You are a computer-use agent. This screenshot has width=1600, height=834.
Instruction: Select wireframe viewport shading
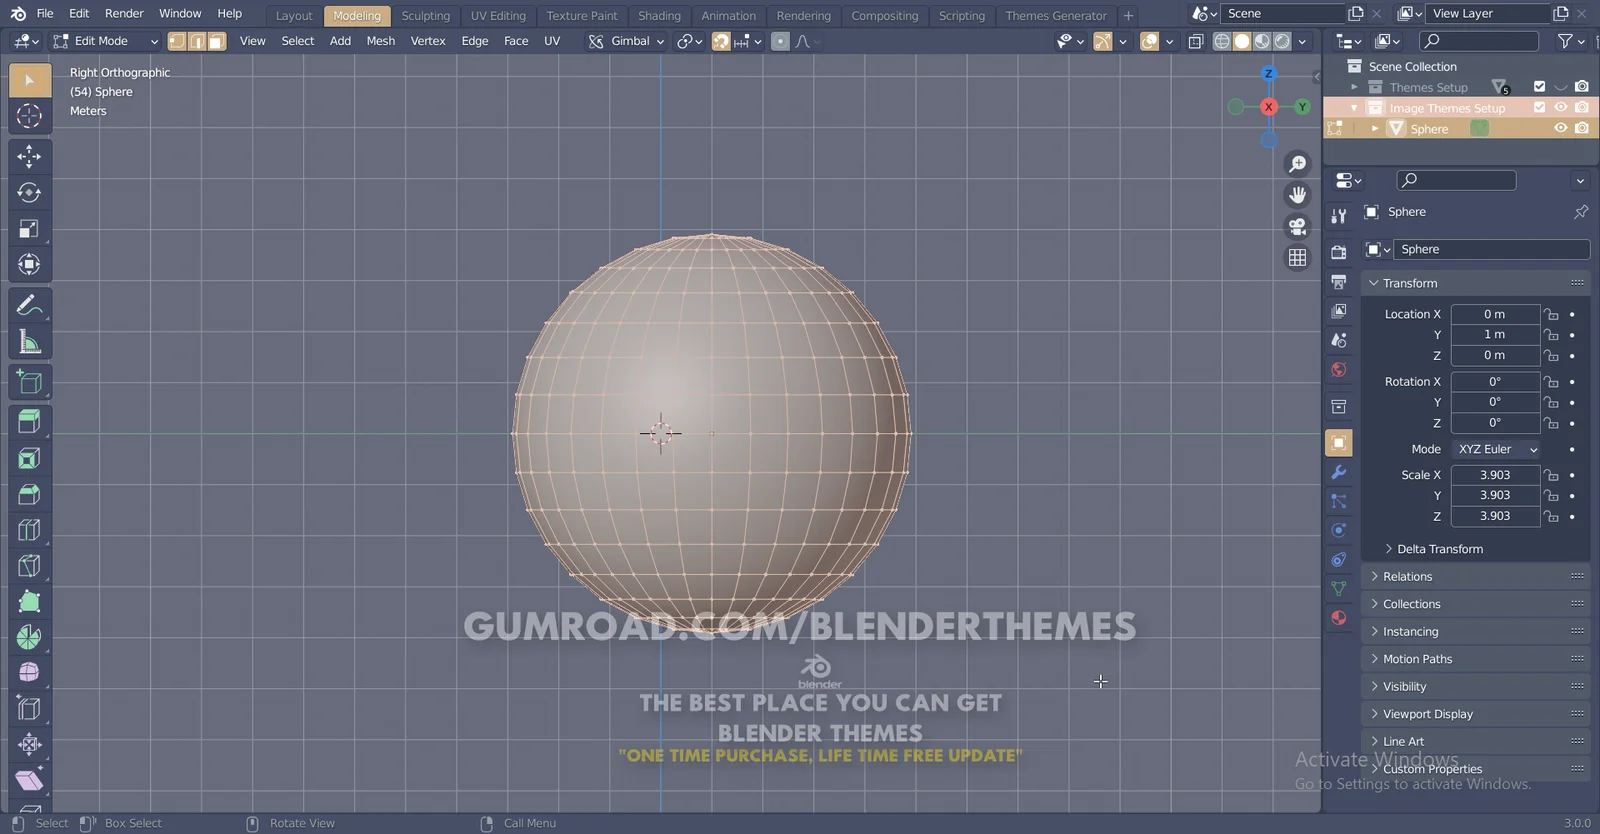[x=1222, y=41]
